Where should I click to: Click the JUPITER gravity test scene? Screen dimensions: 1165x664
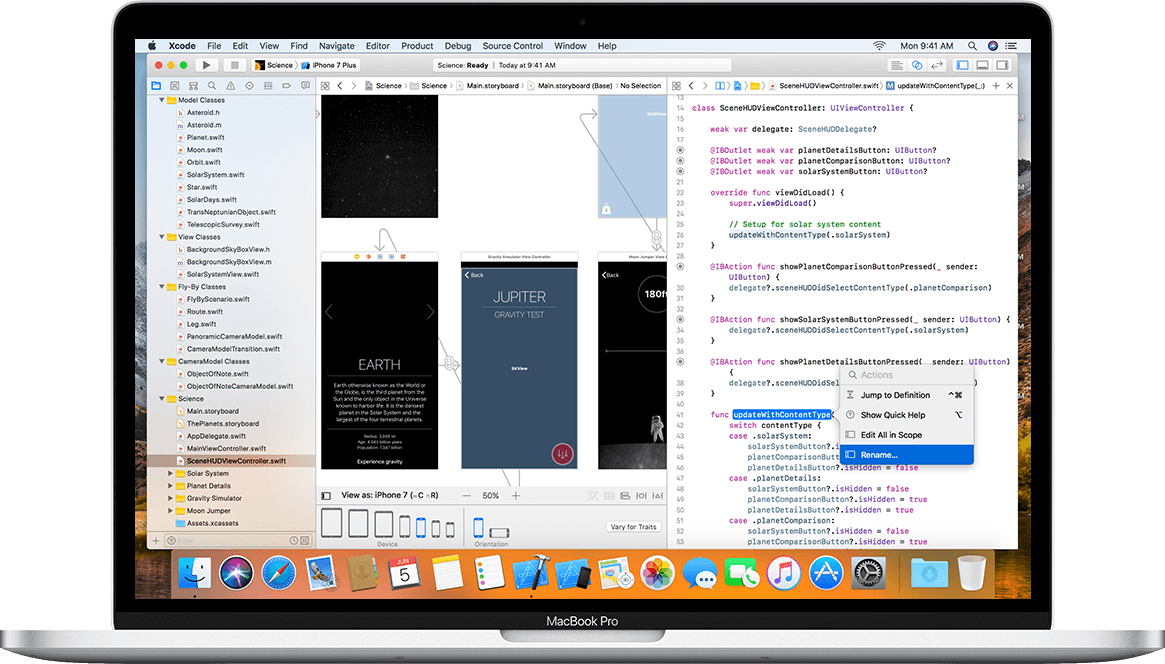[519, 360]
